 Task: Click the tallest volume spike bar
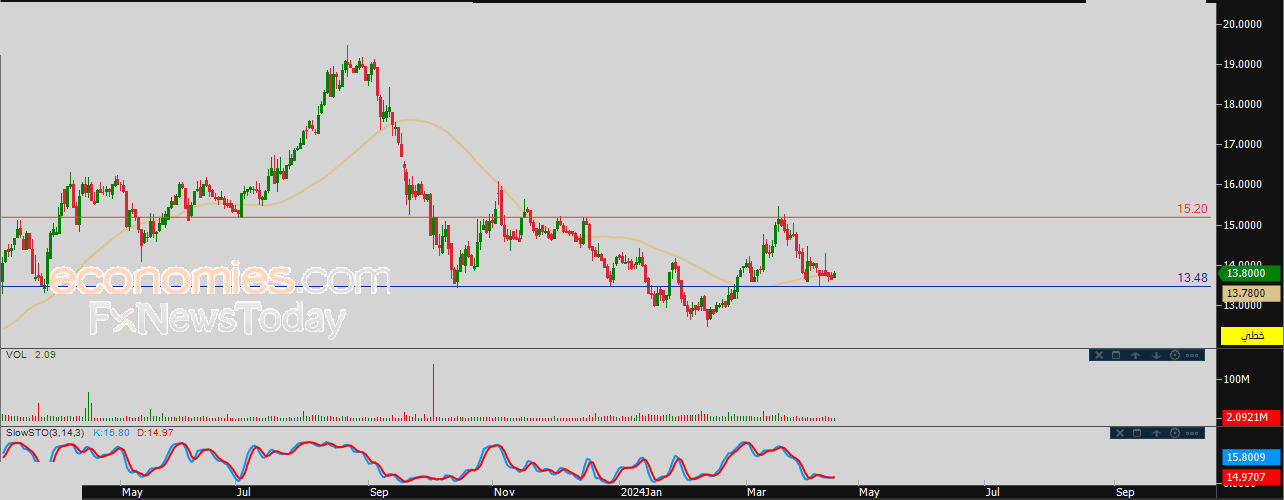(434, 392)
